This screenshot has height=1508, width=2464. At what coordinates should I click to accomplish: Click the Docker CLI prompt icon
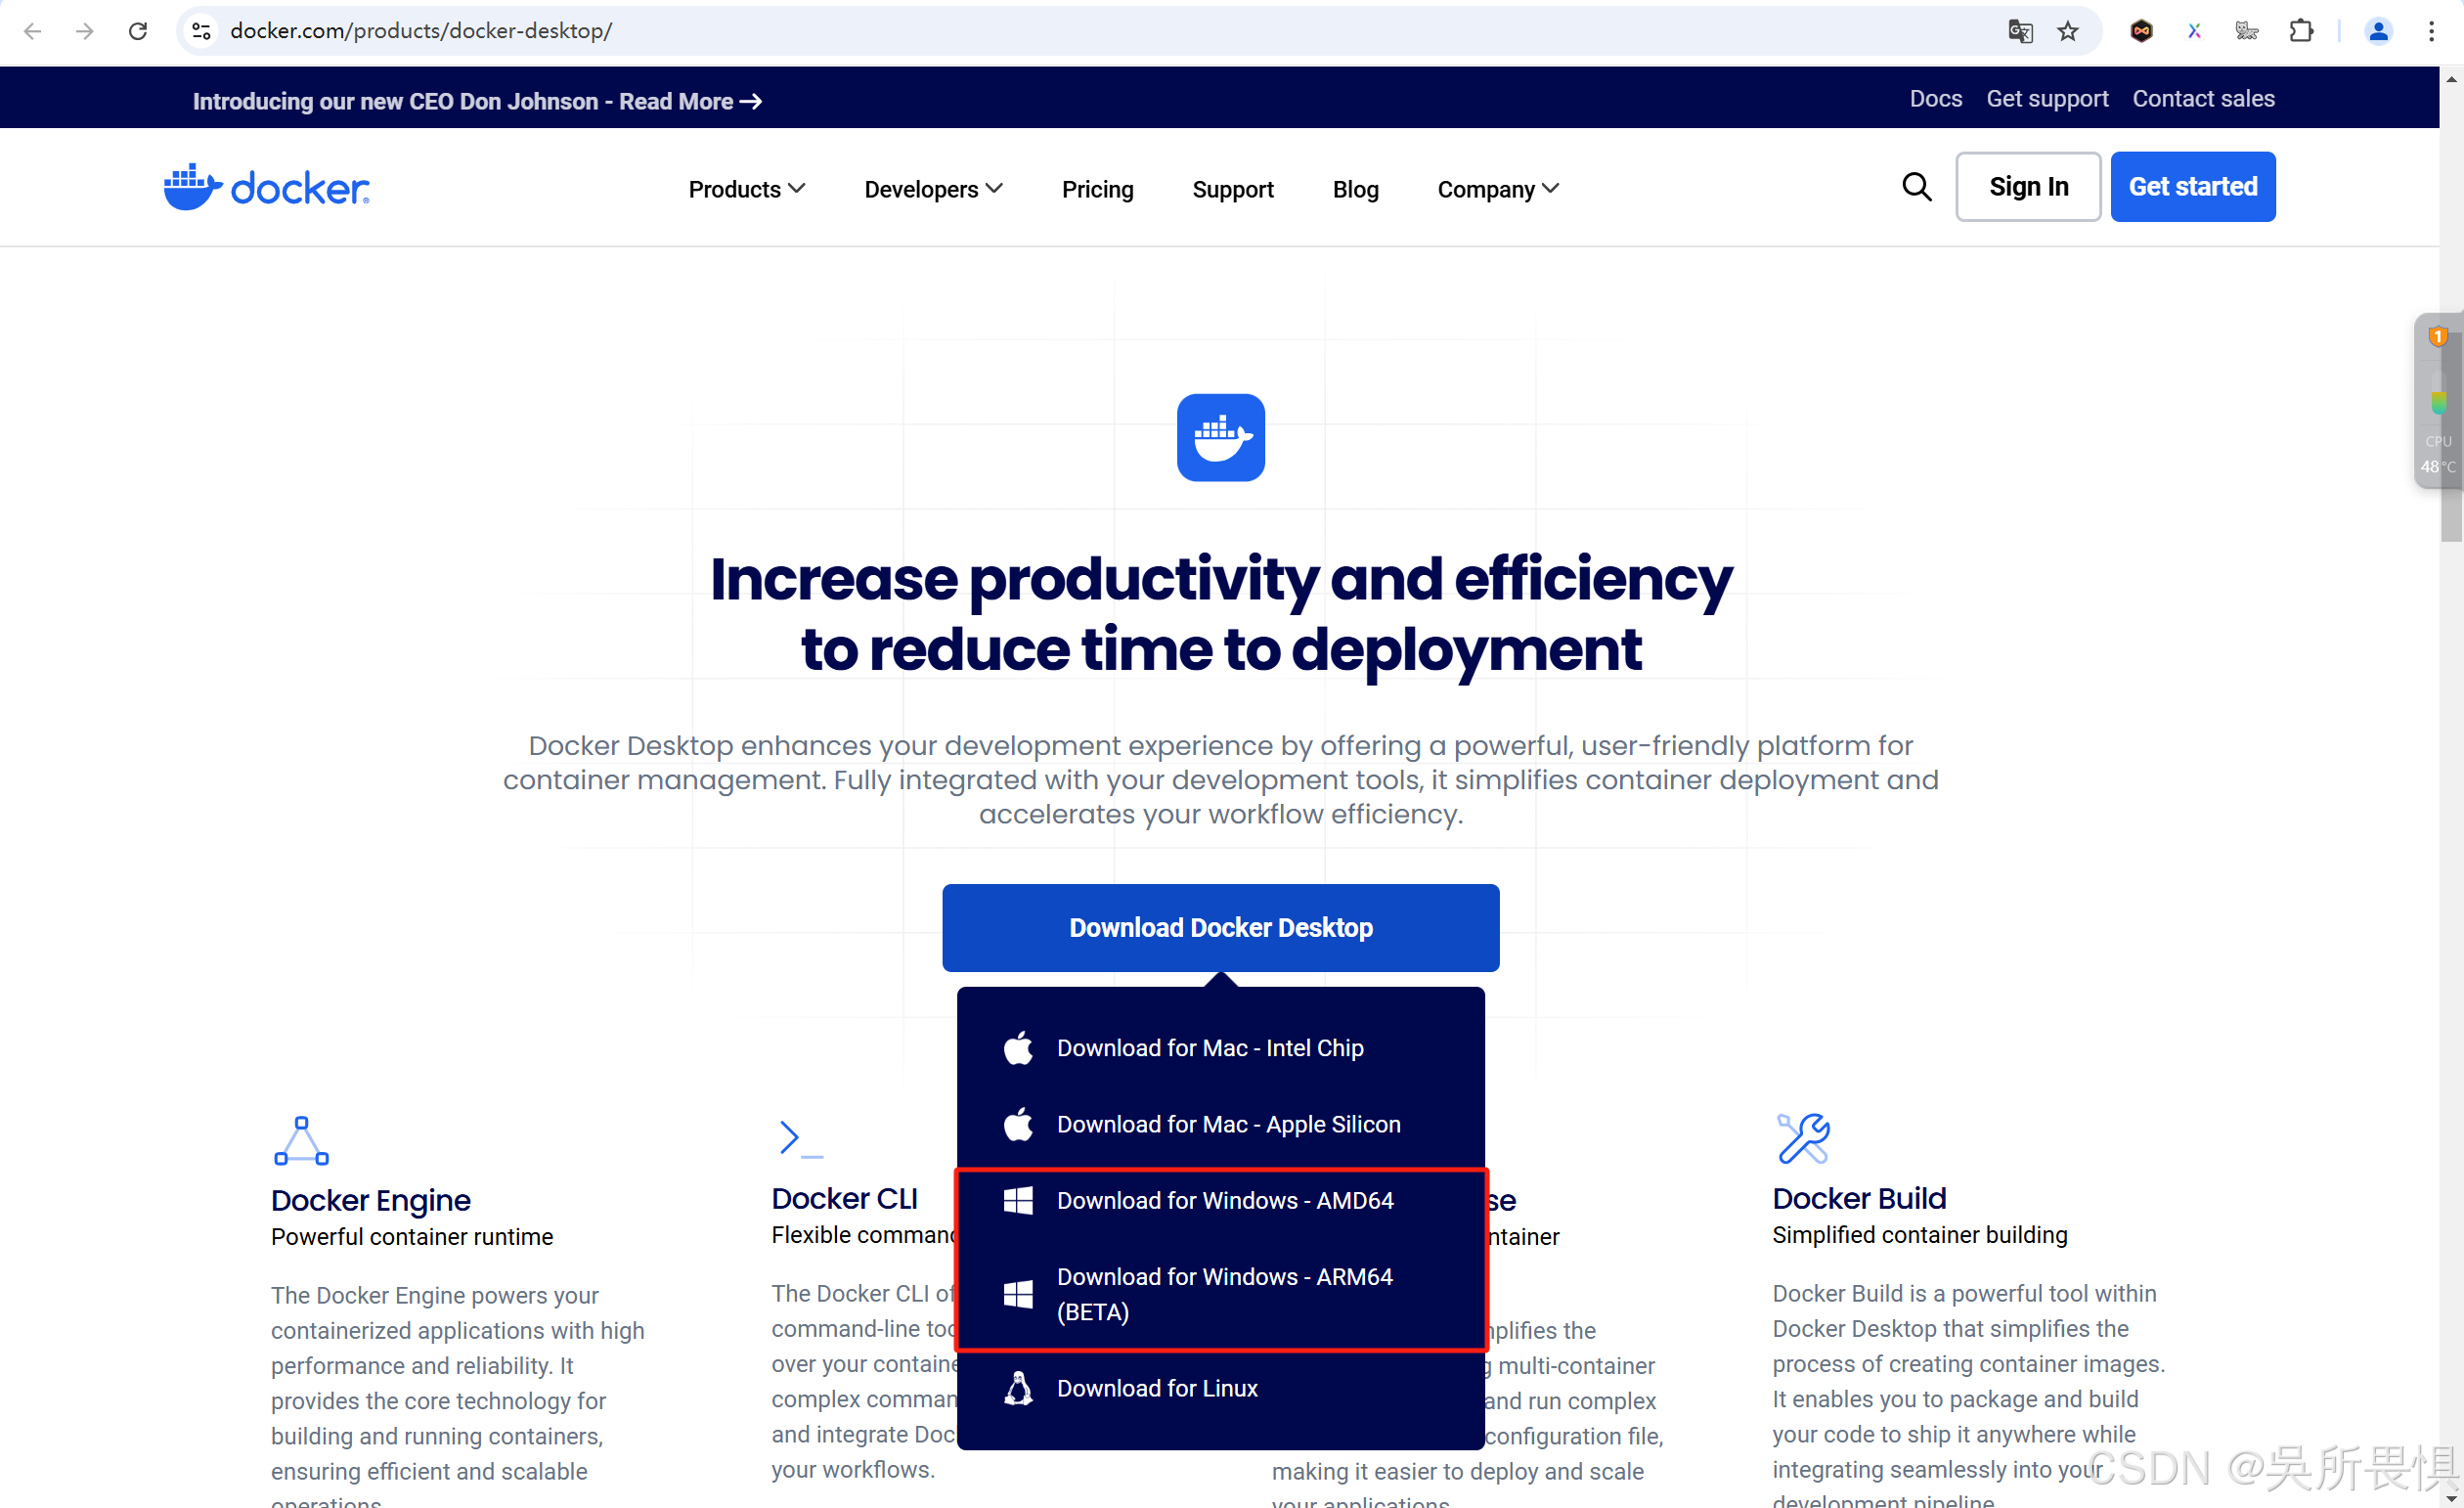[800, 1138]
